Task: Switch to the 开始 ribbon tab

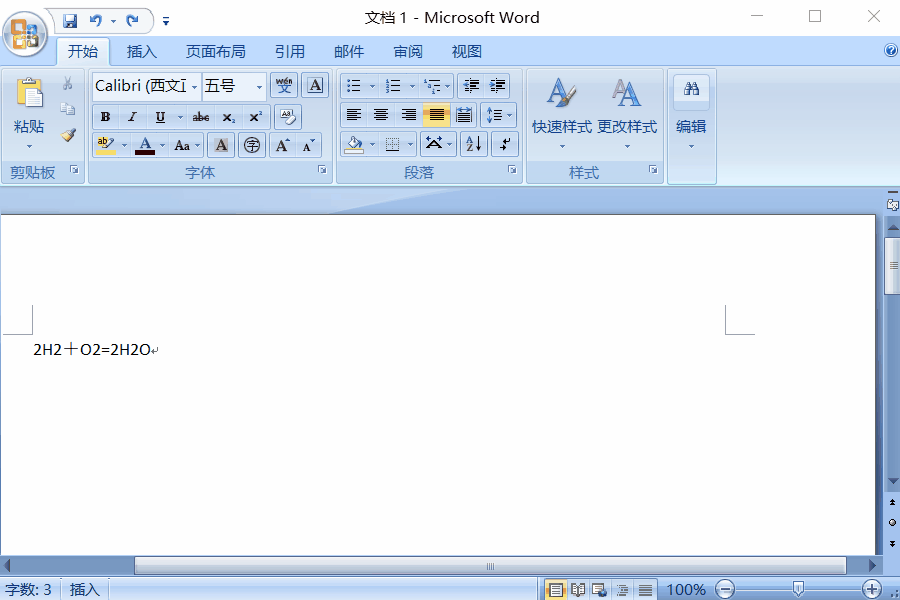Action: point(83,52)
